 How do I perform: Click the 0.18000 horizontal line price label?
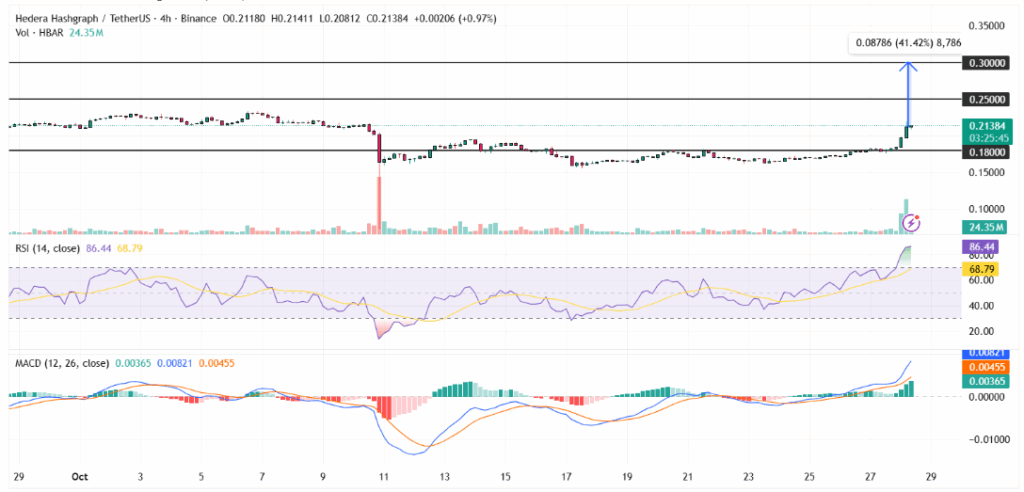[x=984, y=151]
